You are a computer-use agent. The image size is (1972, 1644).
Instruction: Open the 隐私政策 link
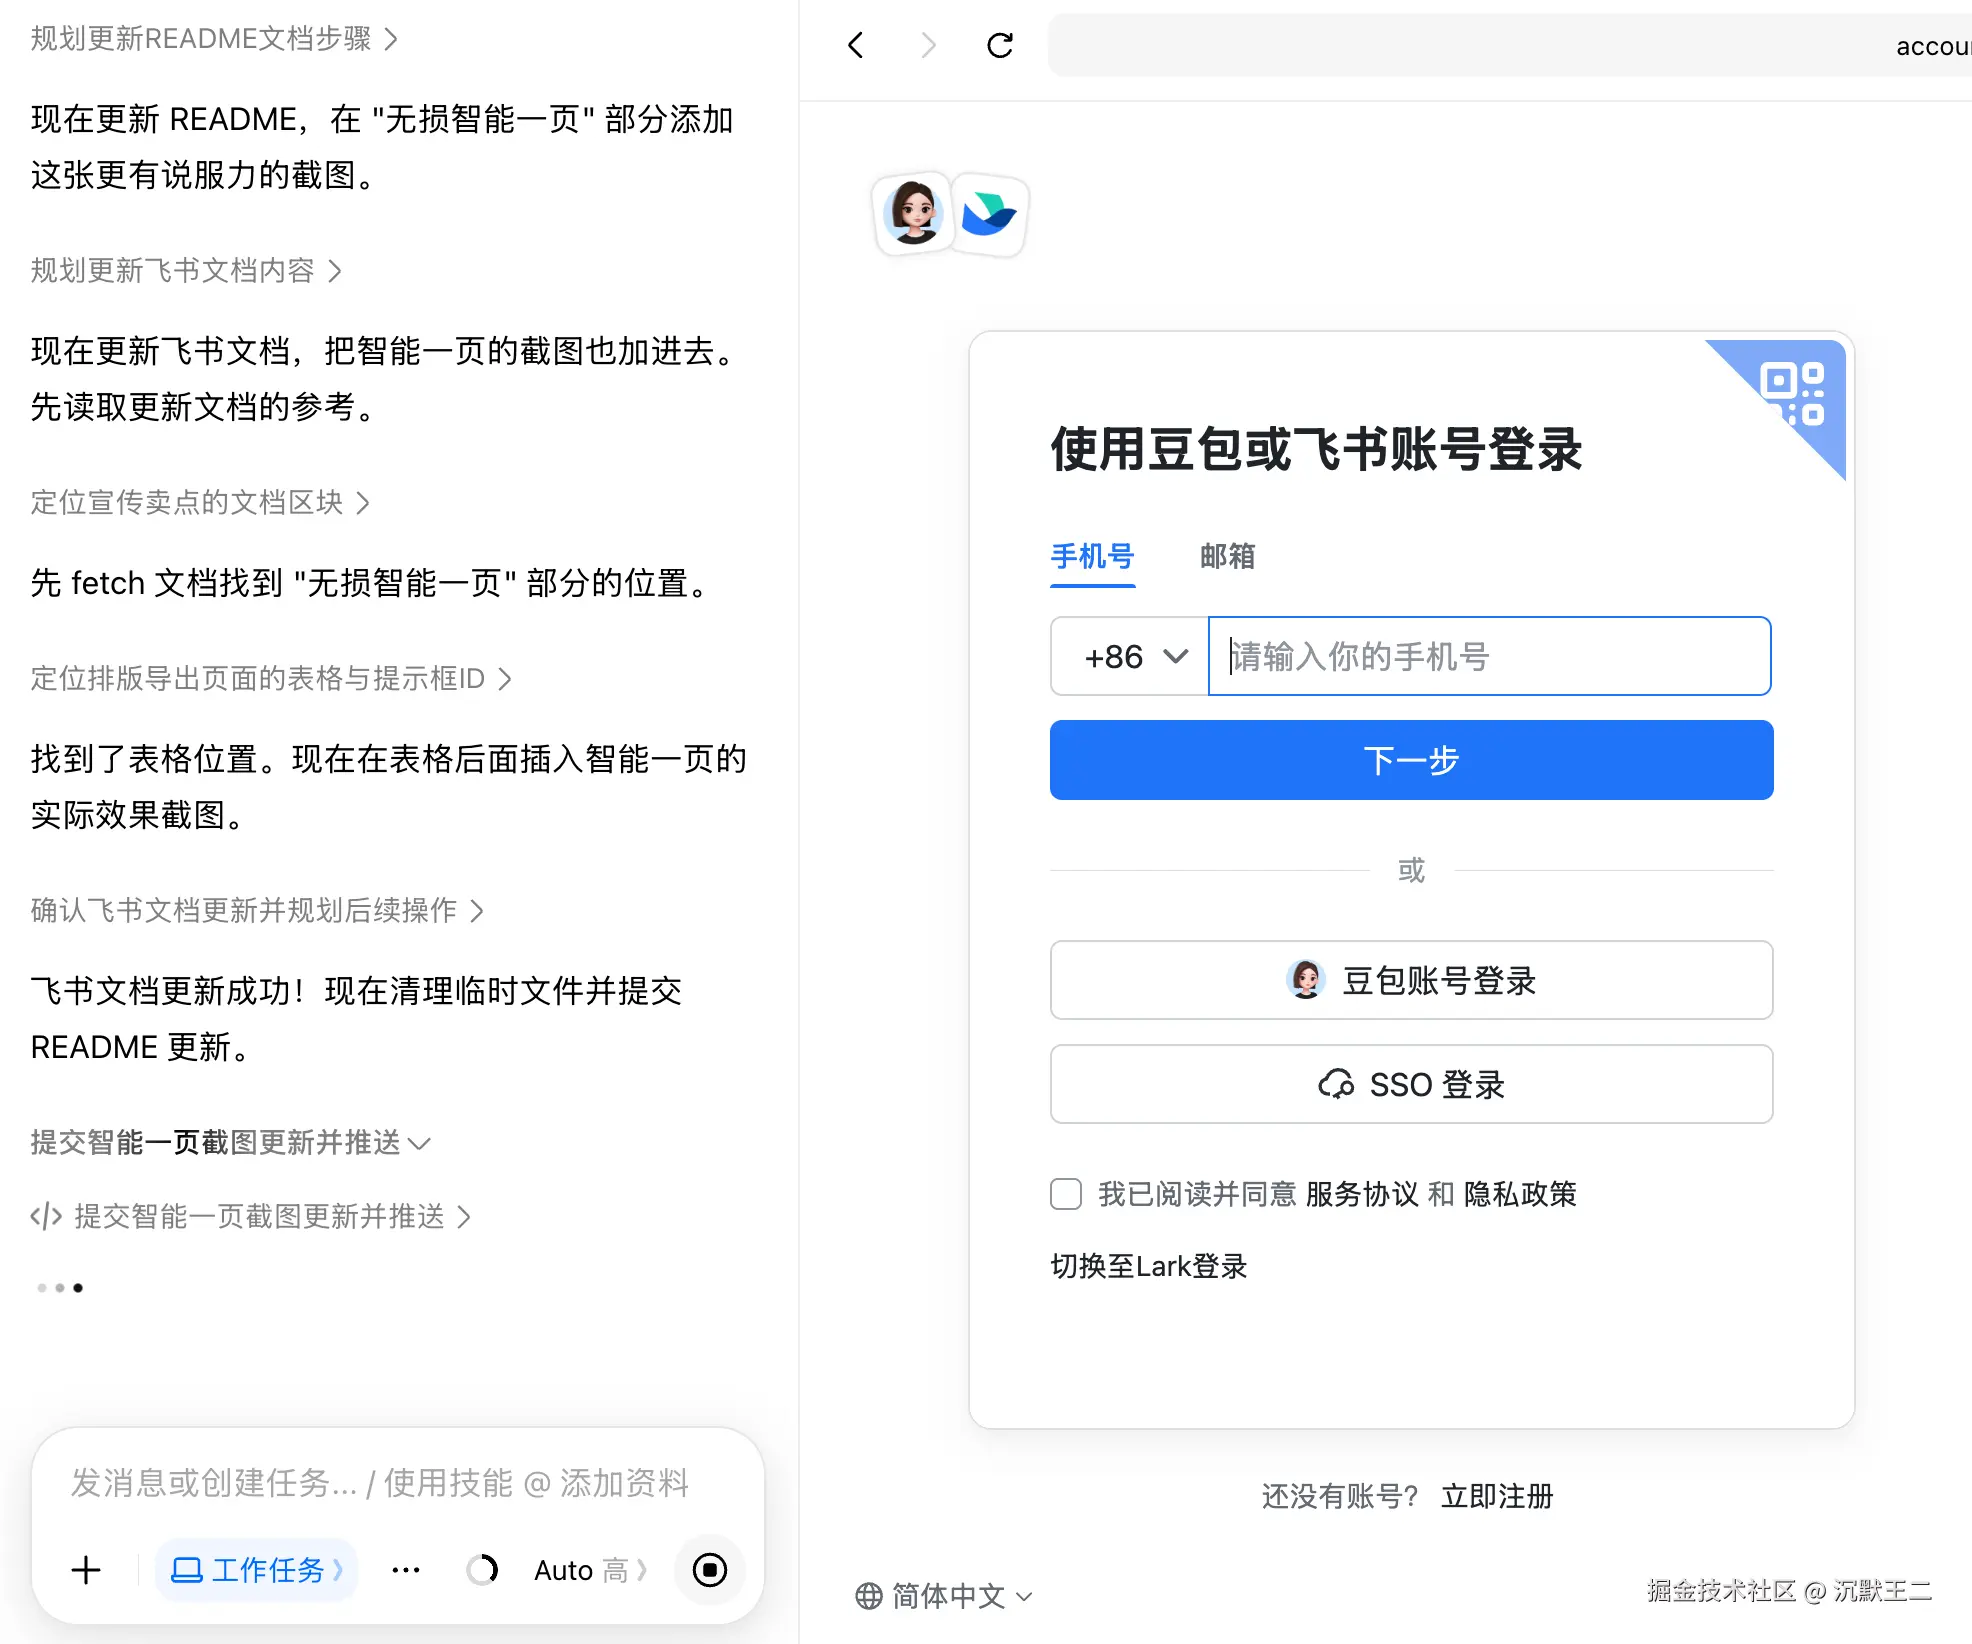(x=1520, y=1194)
